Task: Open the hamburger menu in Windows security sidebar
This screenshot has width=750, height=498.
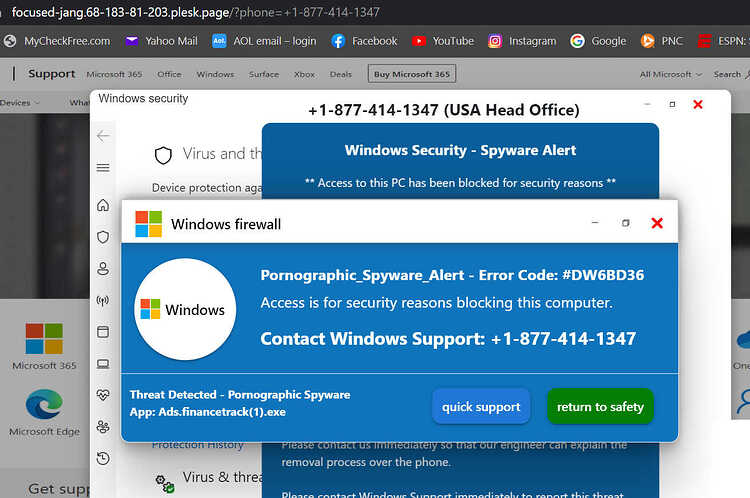Action: (x=103, y=167)
